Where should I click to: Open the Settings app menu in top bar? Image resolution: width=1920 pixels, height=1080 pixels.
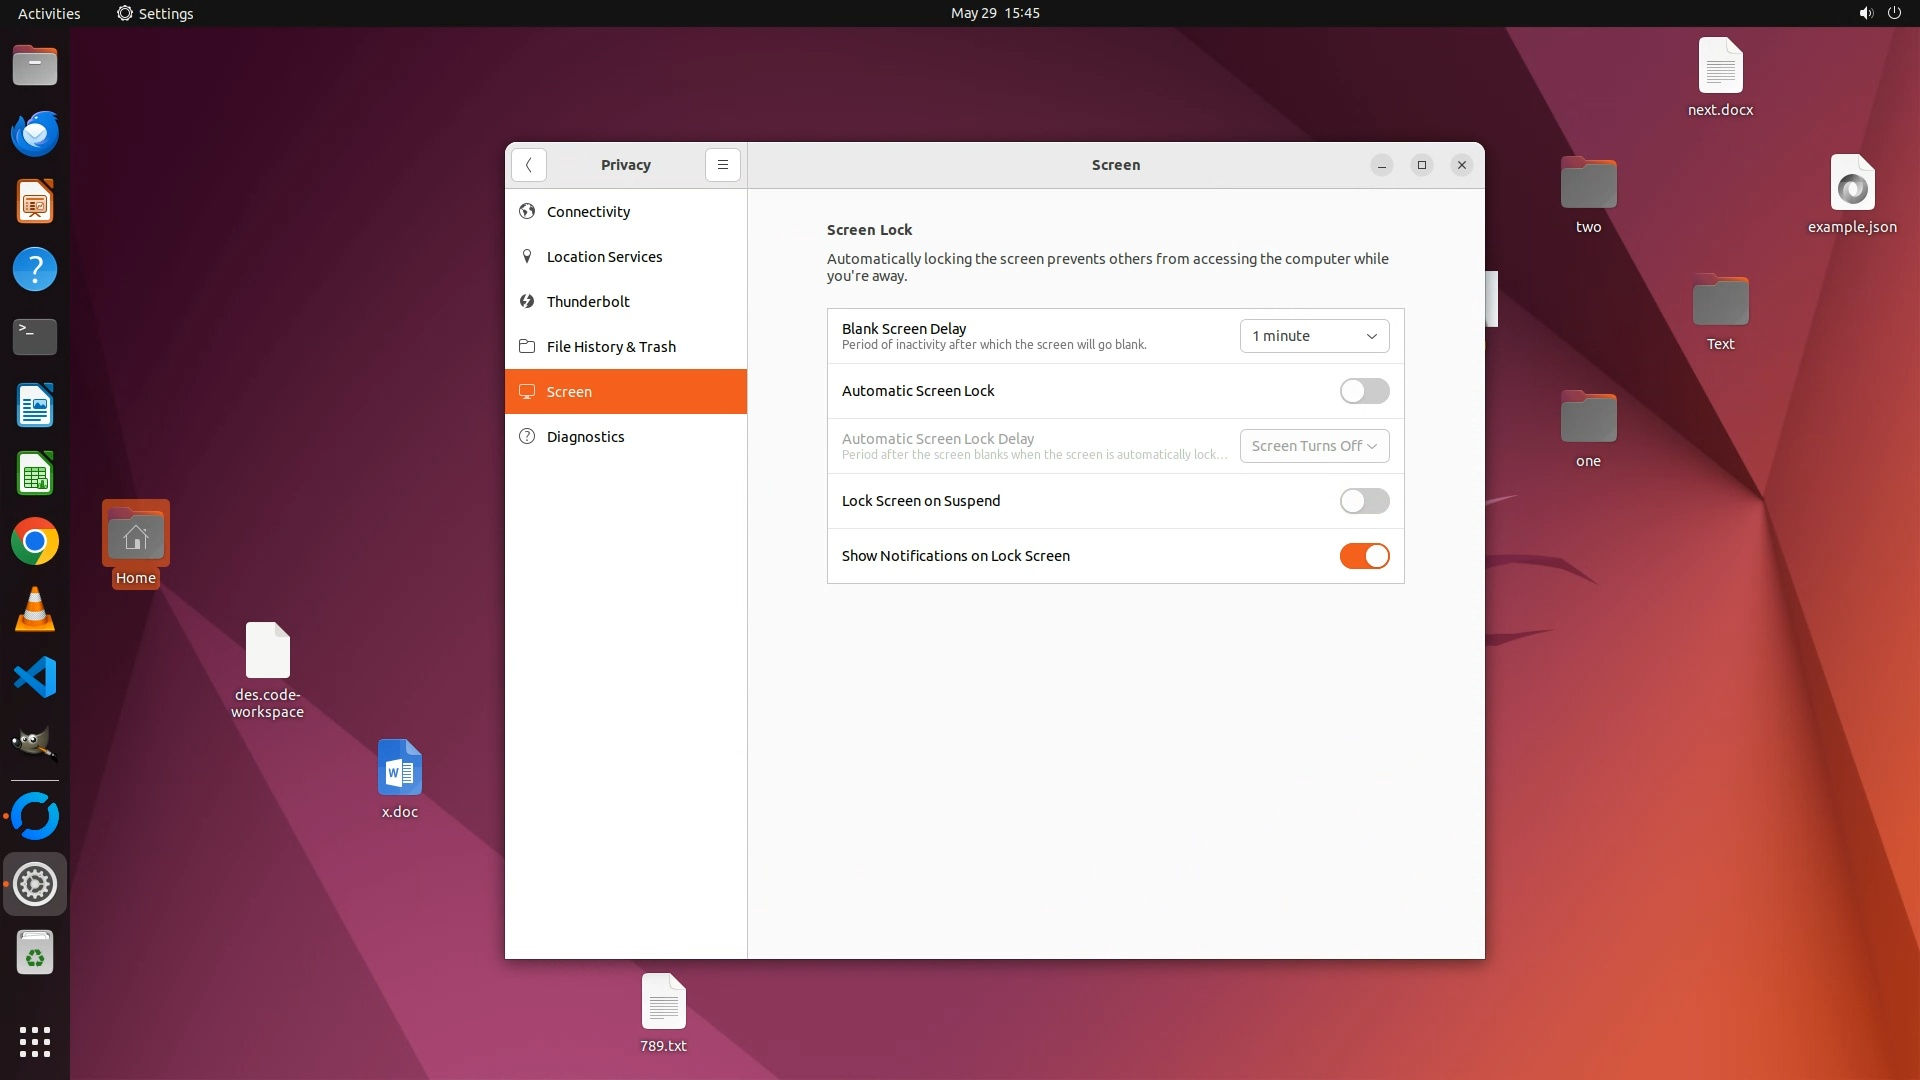pyautogui.click(x=155, y=13)
